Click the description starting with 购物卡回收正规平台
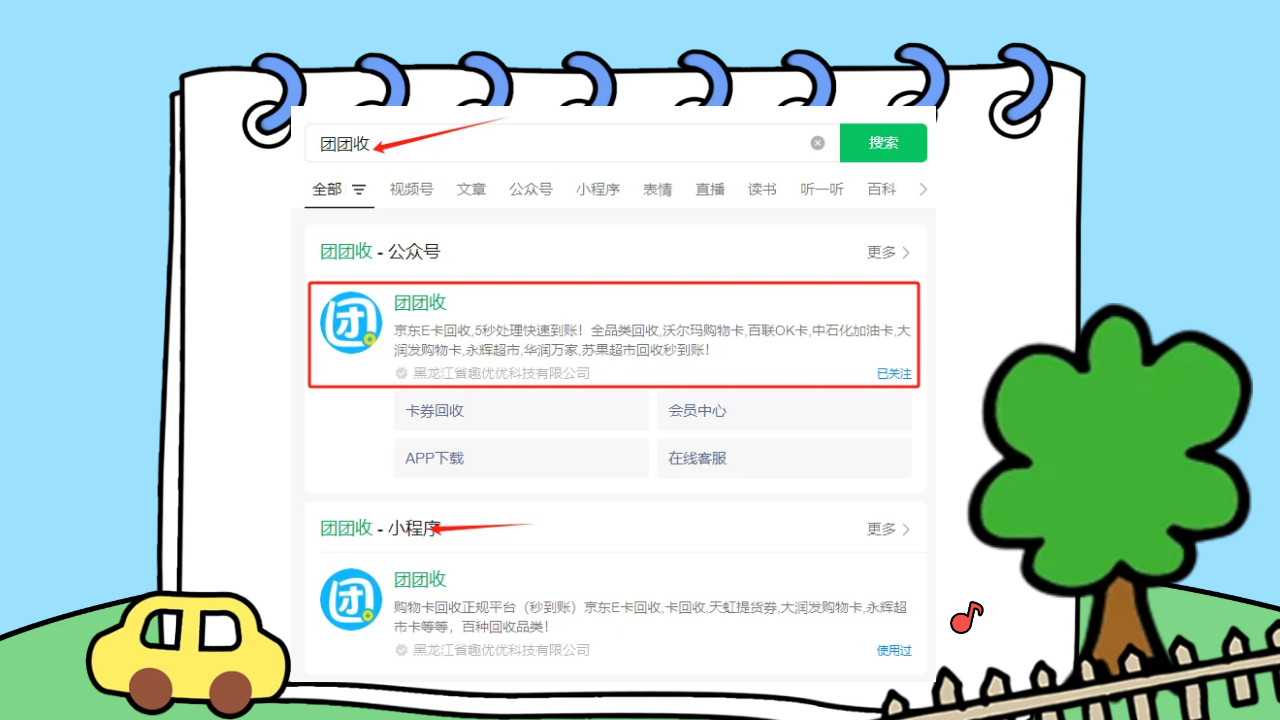 coord(651,617)
